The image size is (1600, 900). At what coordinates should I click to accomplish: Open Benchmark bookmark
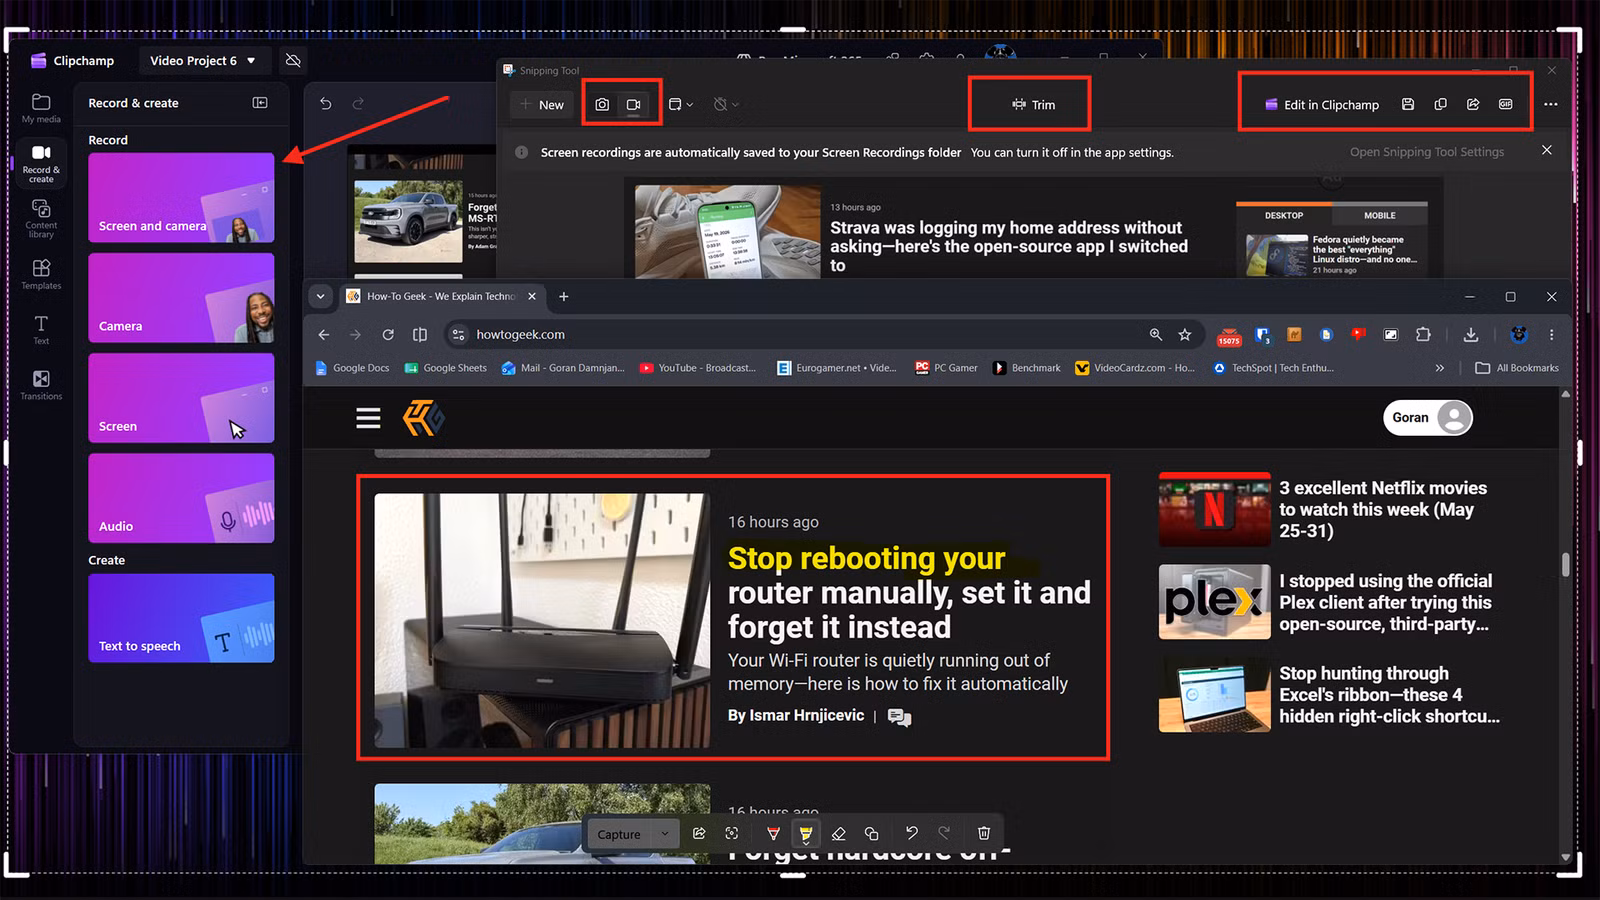click(1026, 368)
